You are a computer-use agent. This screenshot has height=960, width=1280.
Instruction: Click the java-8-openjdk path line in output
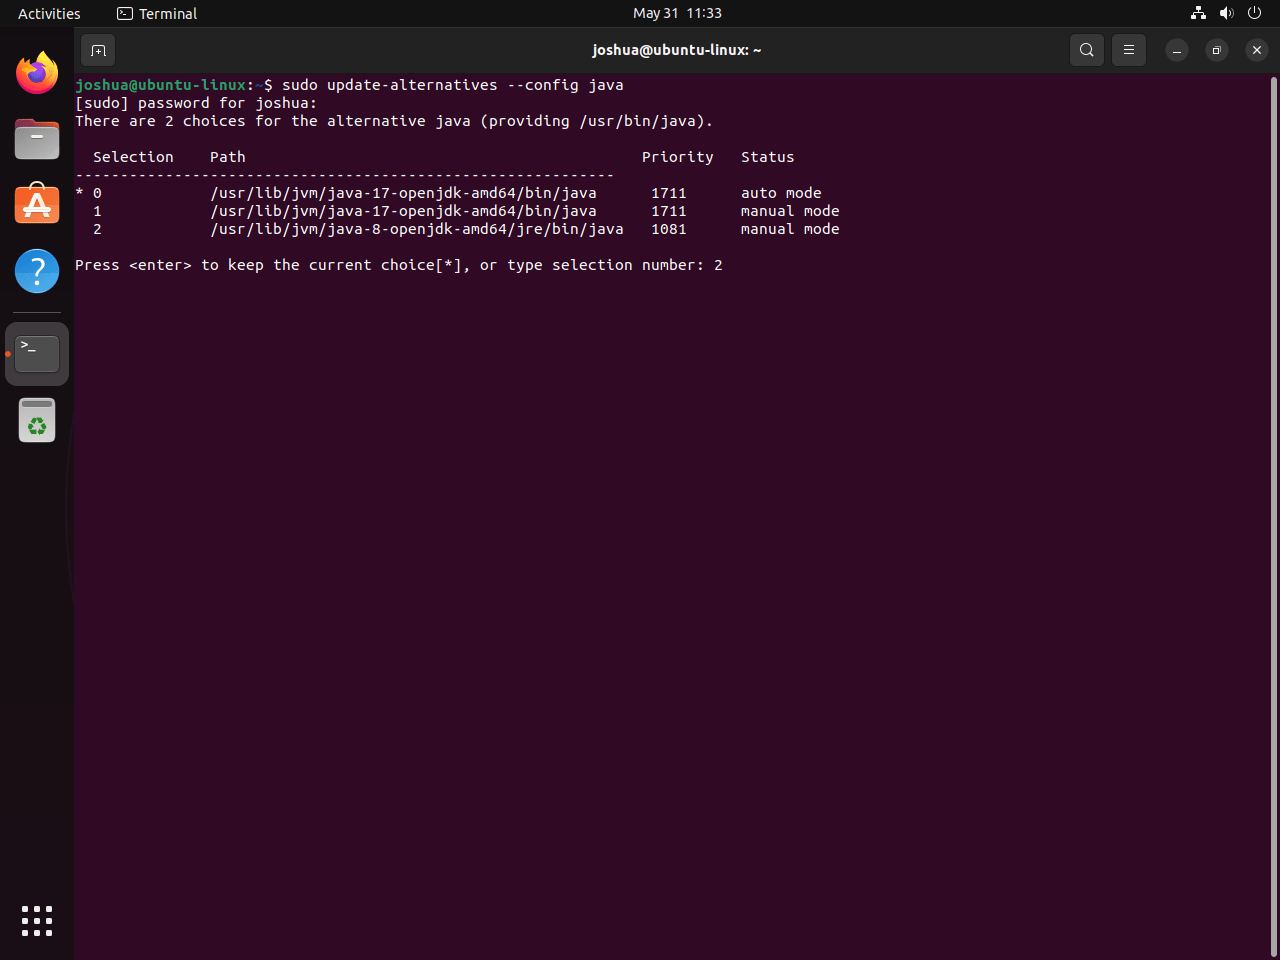[x=417, y=229]
